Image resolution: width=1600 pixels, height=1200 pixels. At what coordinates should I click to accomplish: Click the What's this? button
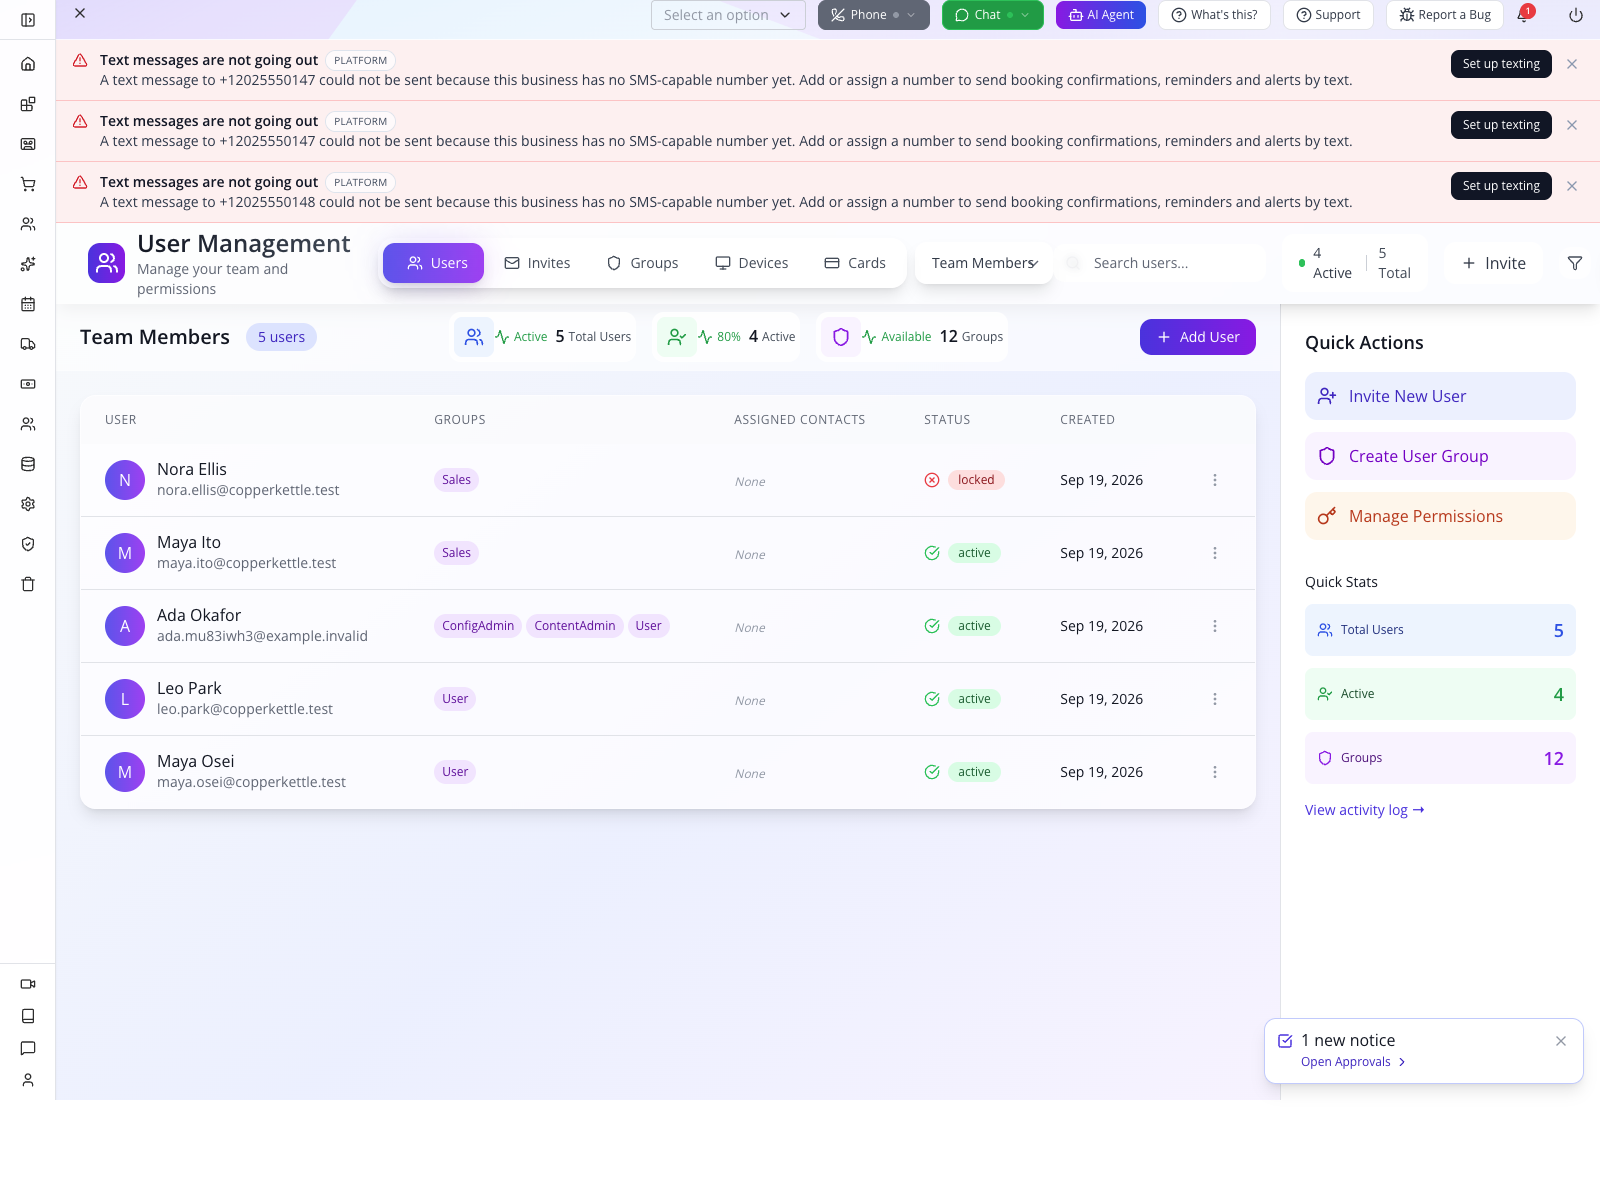[1214, 15]
